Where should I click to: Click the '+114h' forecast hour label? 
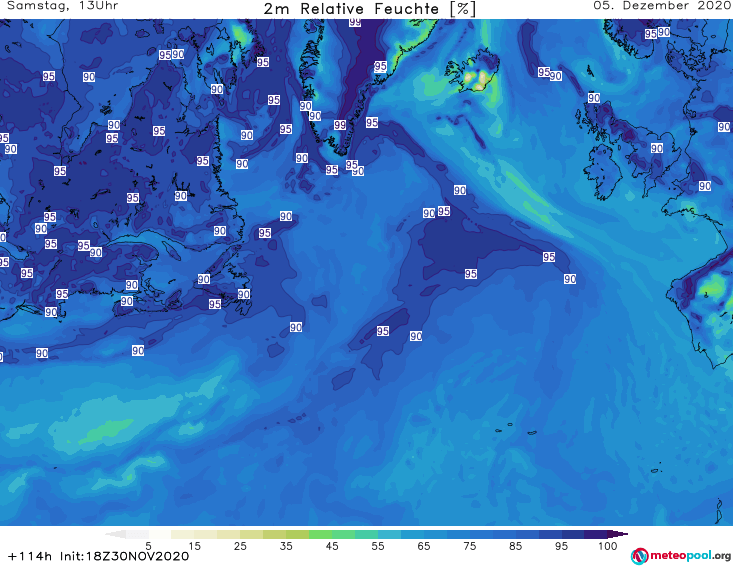[x=30, y=556]
